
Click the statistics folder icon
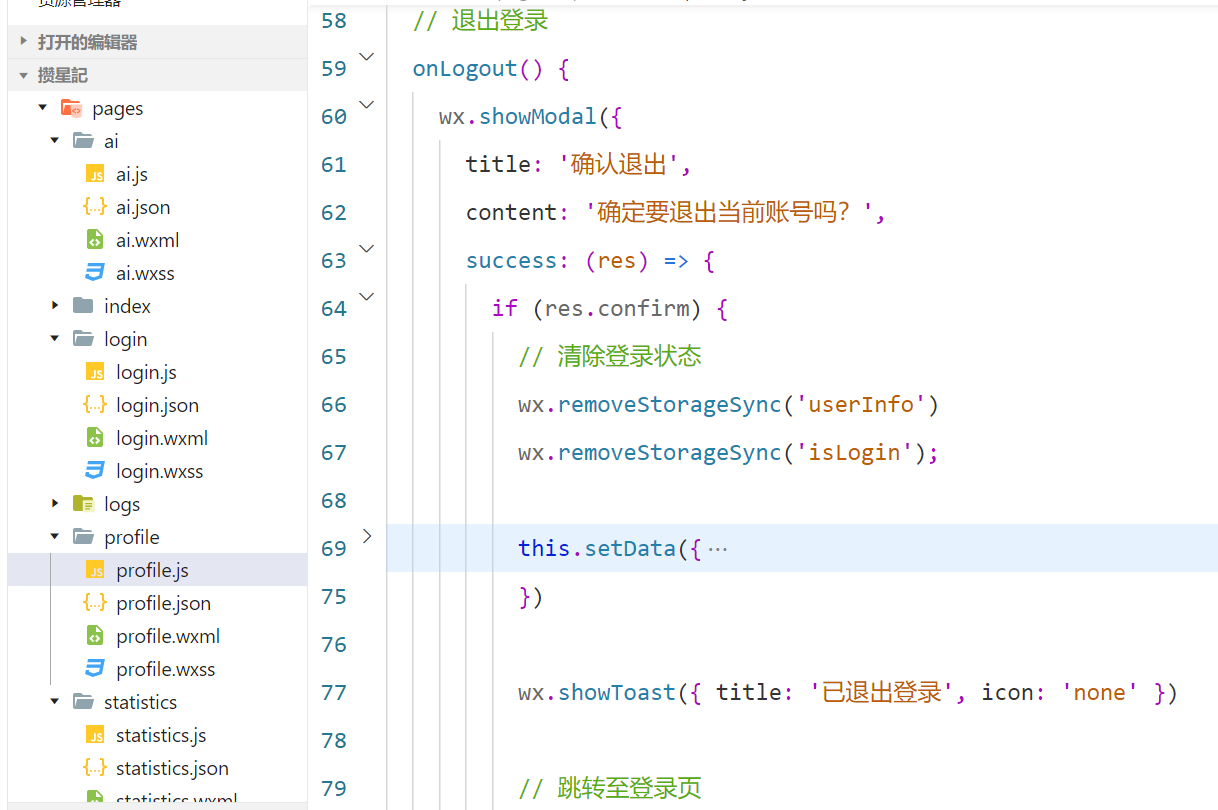(83, 702)
